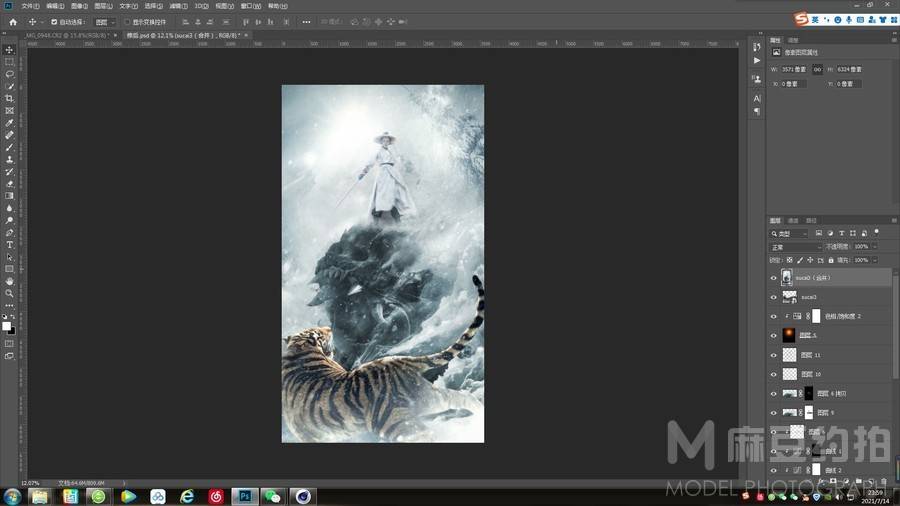Switch to the Channels tab beside Layers
900x506 pixels.
tap(793, 220)
